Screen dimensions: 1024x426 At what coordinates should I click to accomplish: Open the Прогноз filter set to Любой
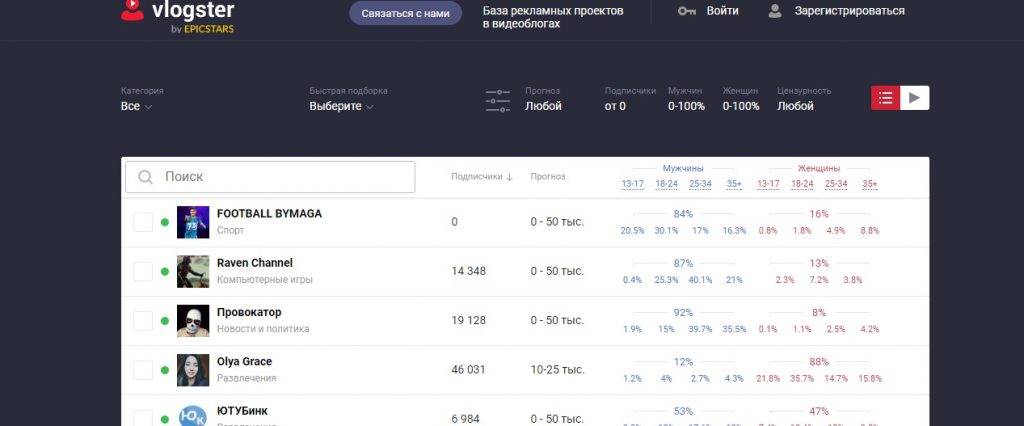coord(543,106)
